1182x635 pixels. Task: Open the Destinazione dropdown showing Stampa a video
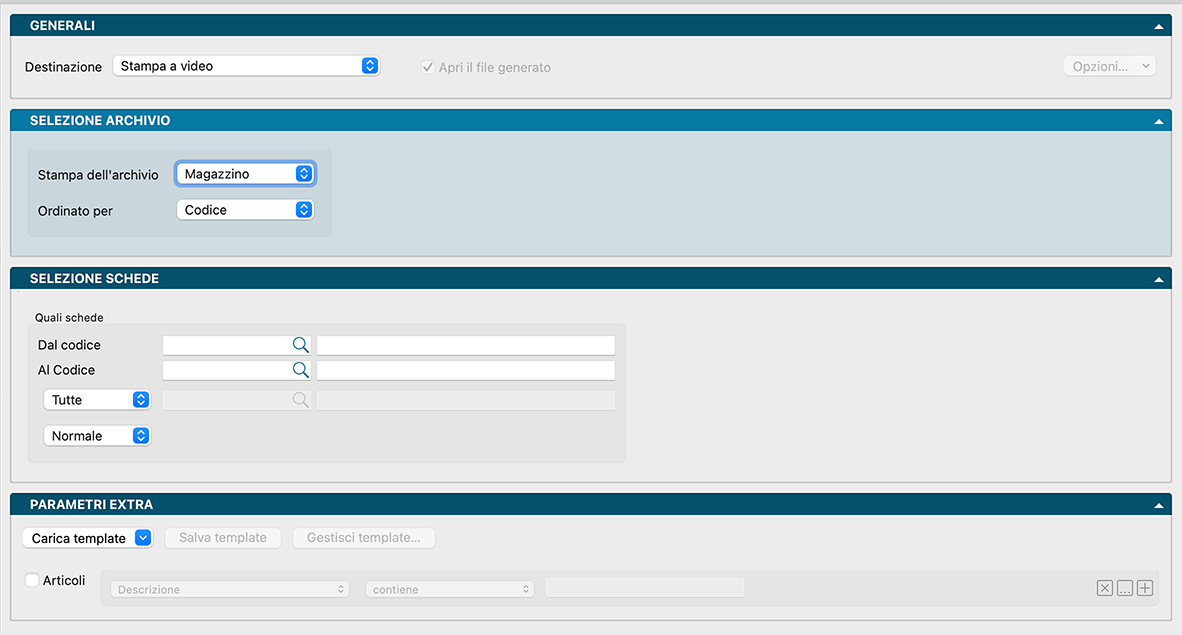[246, 66]
